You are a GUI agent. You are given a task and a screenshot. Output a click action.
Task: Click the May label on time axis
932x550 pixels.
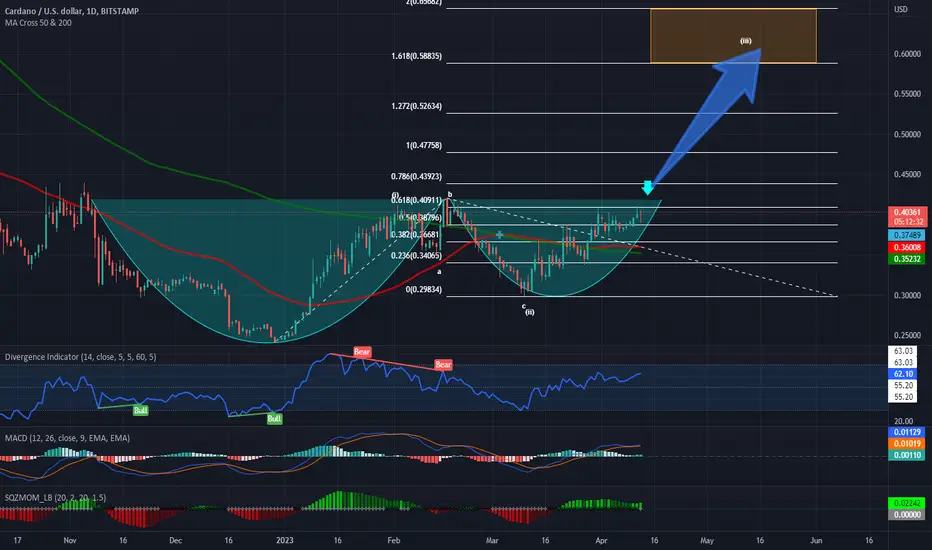point(707,540)
